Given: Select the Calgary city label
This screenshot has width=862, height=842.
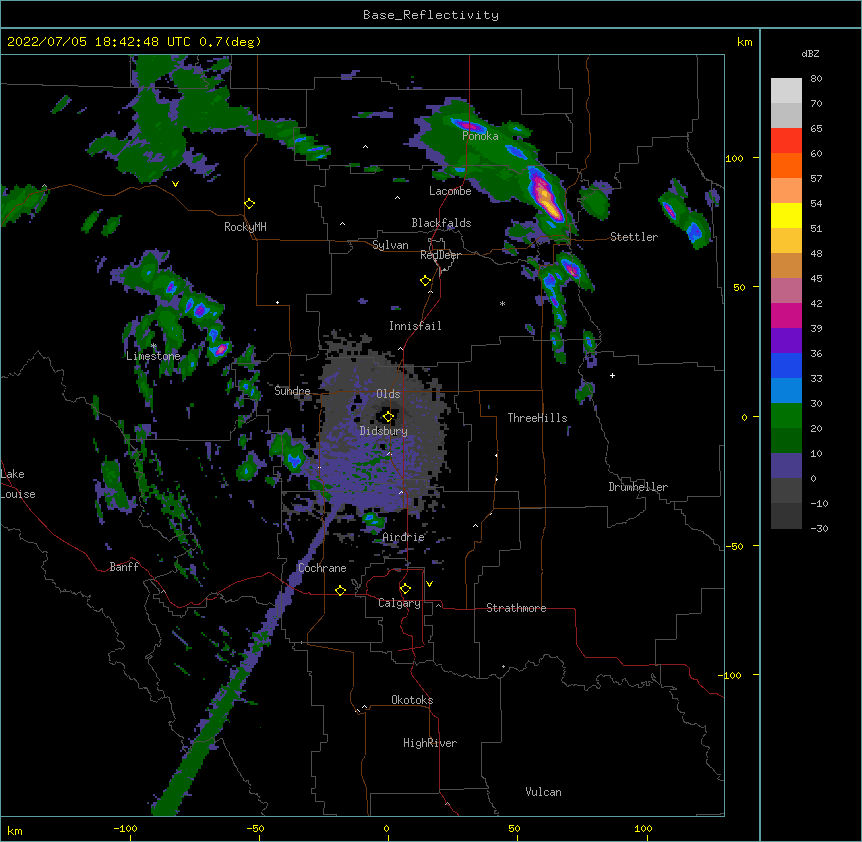Looking at the screenshot, I should [x=399, y=603].
